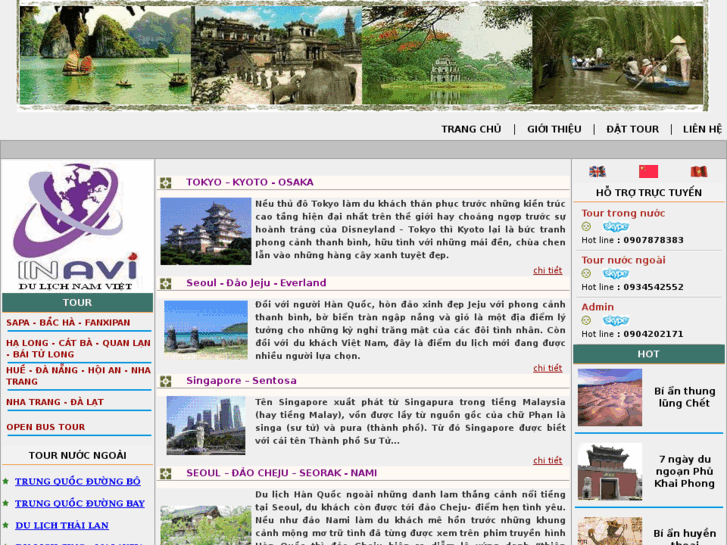Open the ĐẶT TOUR menu item
The image size is (727, 545).
[x=632, y=129]
